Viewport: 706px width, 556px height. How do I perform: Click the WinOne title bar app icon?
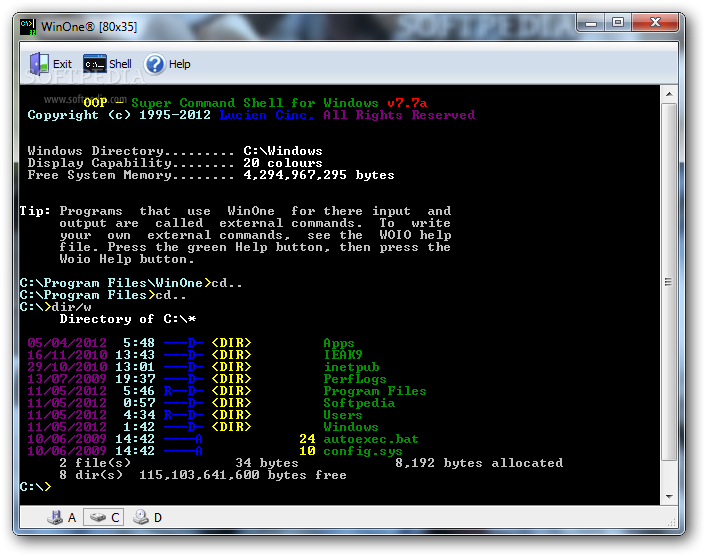pyautogui.click(x=28, y=27)
